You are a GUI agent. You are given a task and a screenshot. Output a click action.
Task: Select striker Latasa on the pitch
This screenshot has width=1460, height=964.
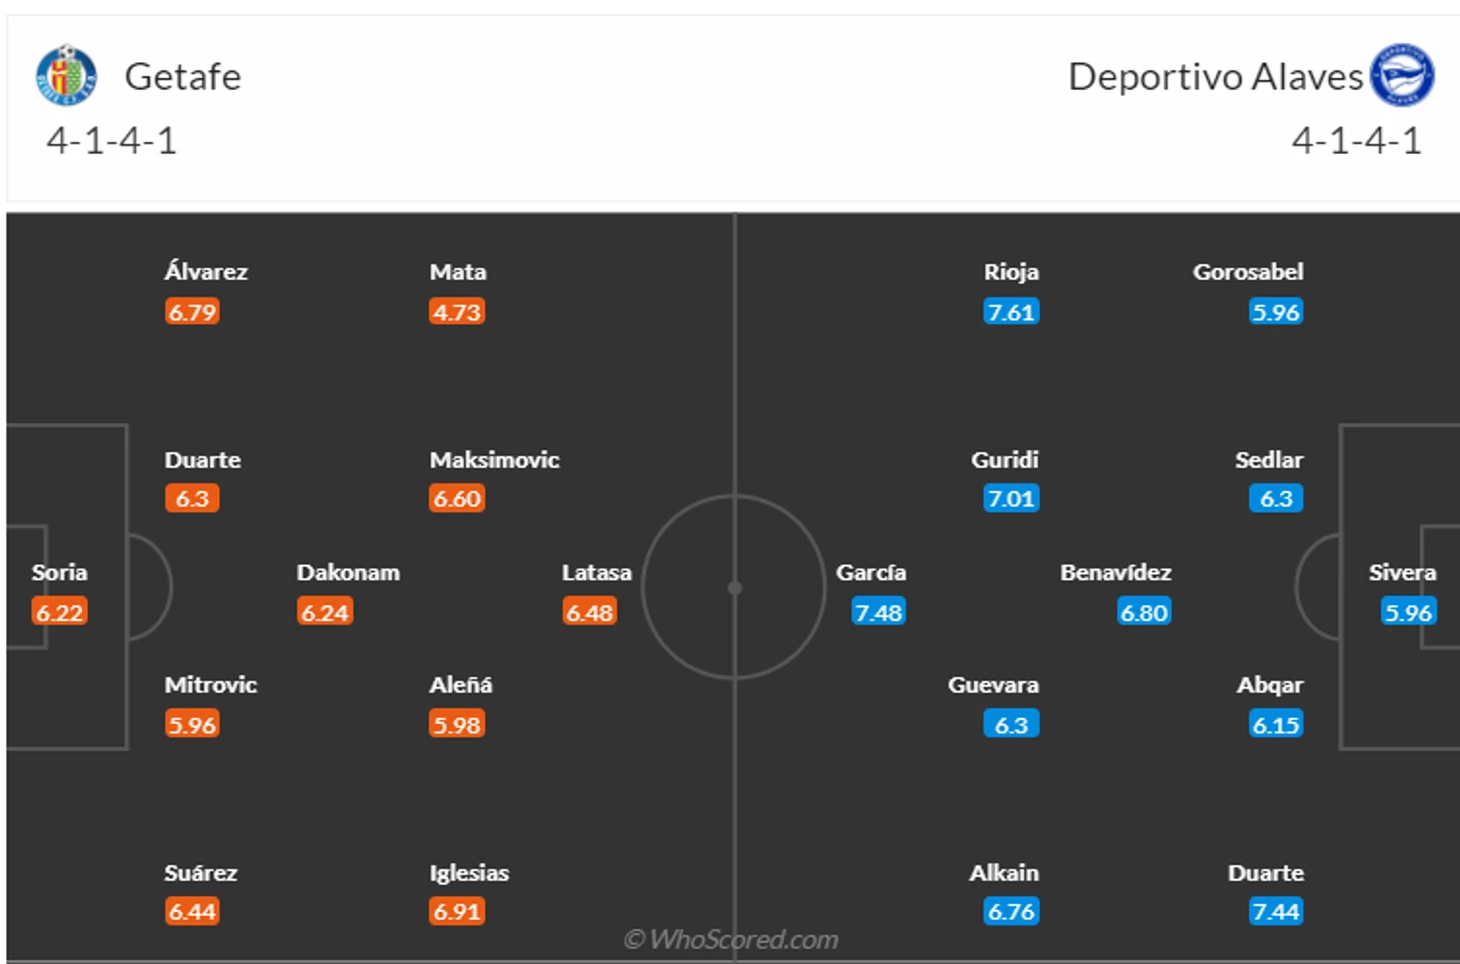[x=596, y=573]
